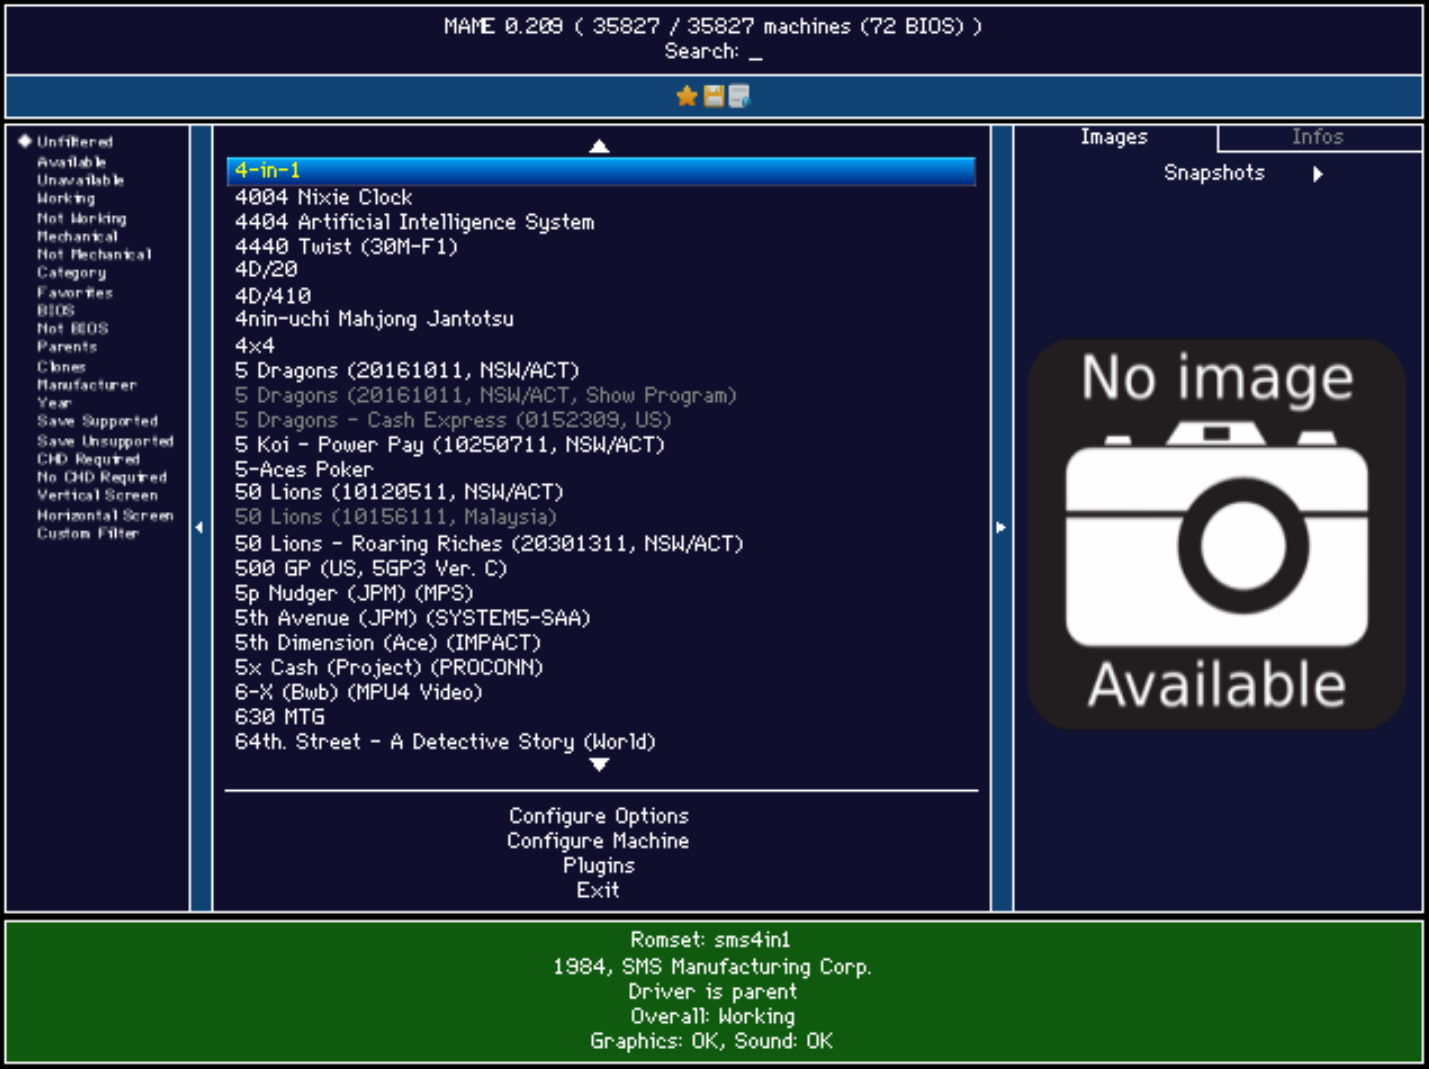The width and height of the screenshot is (1429, 1069).
Task: Choose Exit from the menu
Action: click(x=598, y=890)
